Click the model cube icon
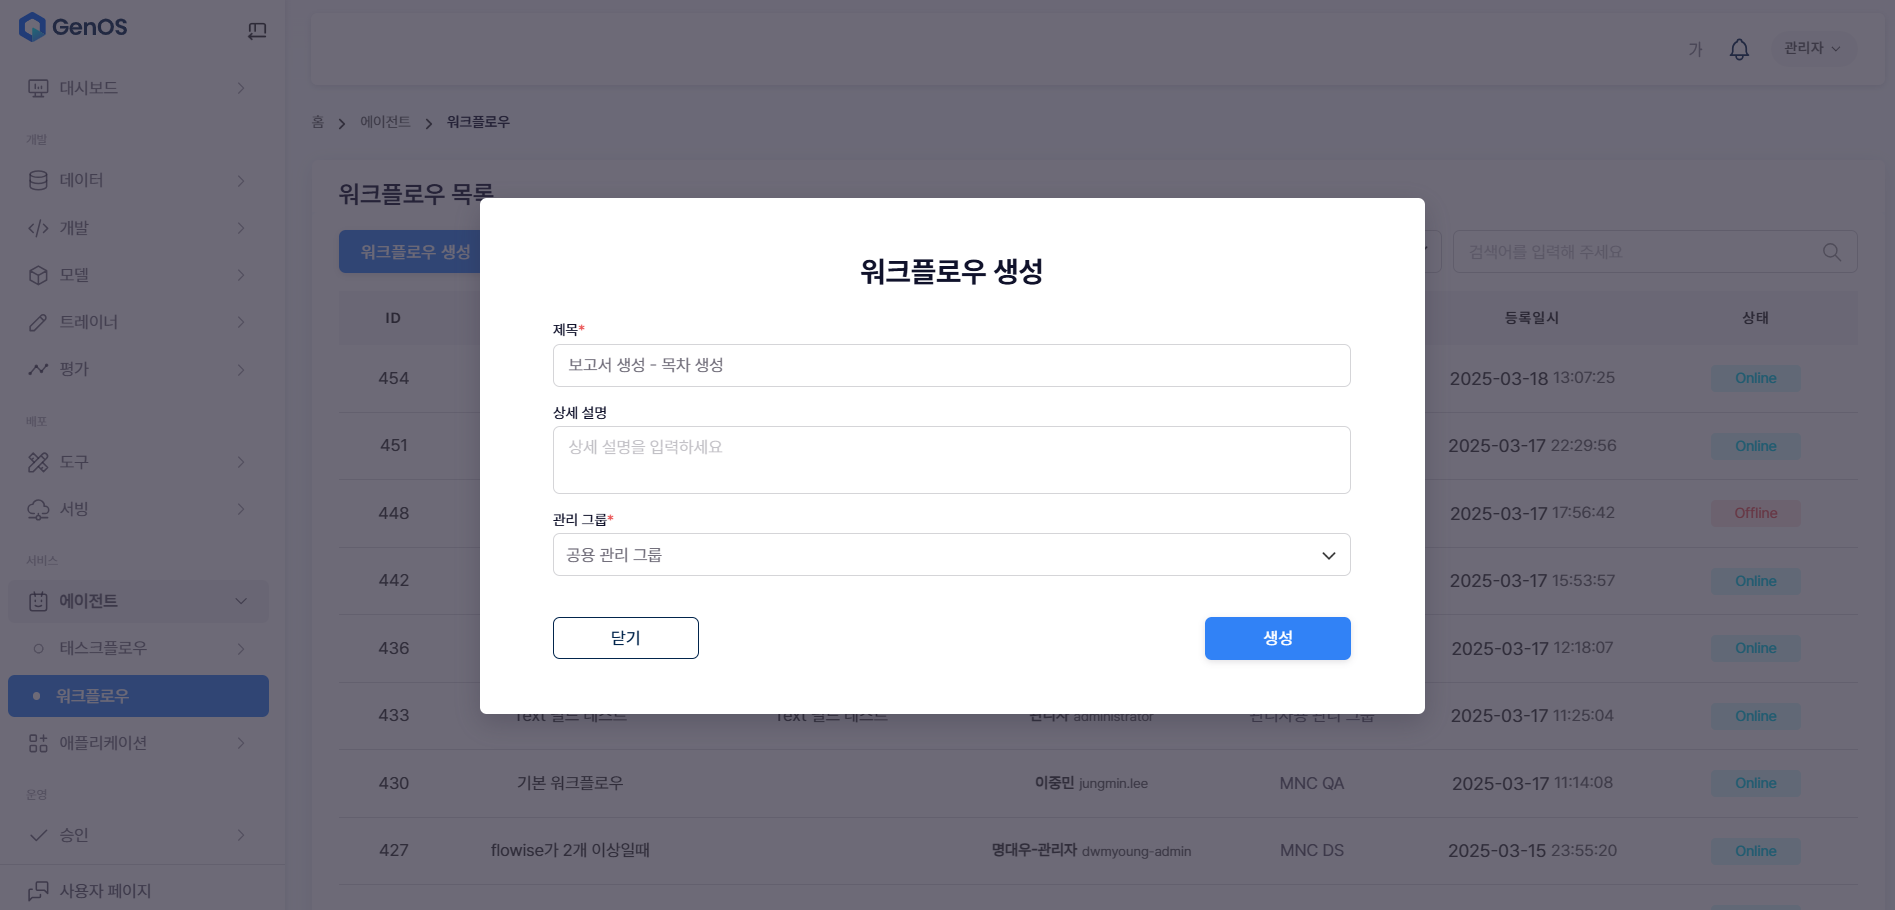This screenshot has height=910, width=1895. coord(38,275)
